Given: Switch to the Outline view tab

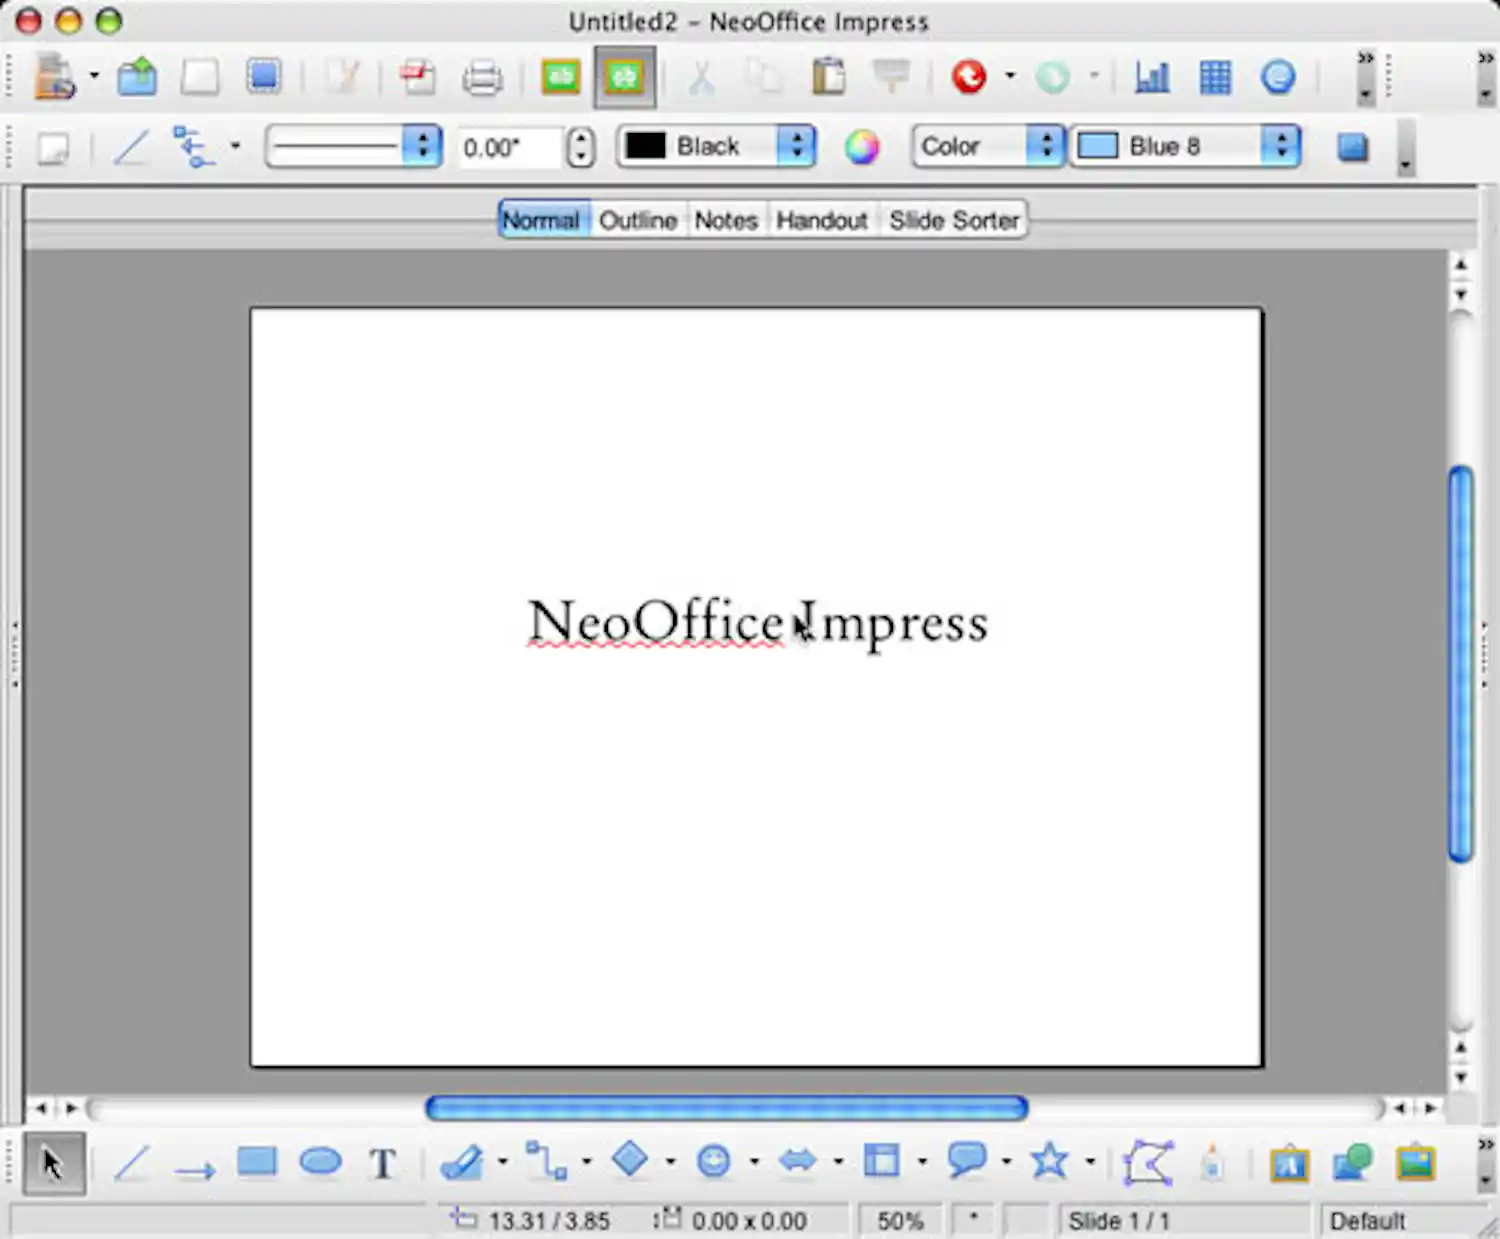Looking at the screenshot, I should (x=638, y=220).
